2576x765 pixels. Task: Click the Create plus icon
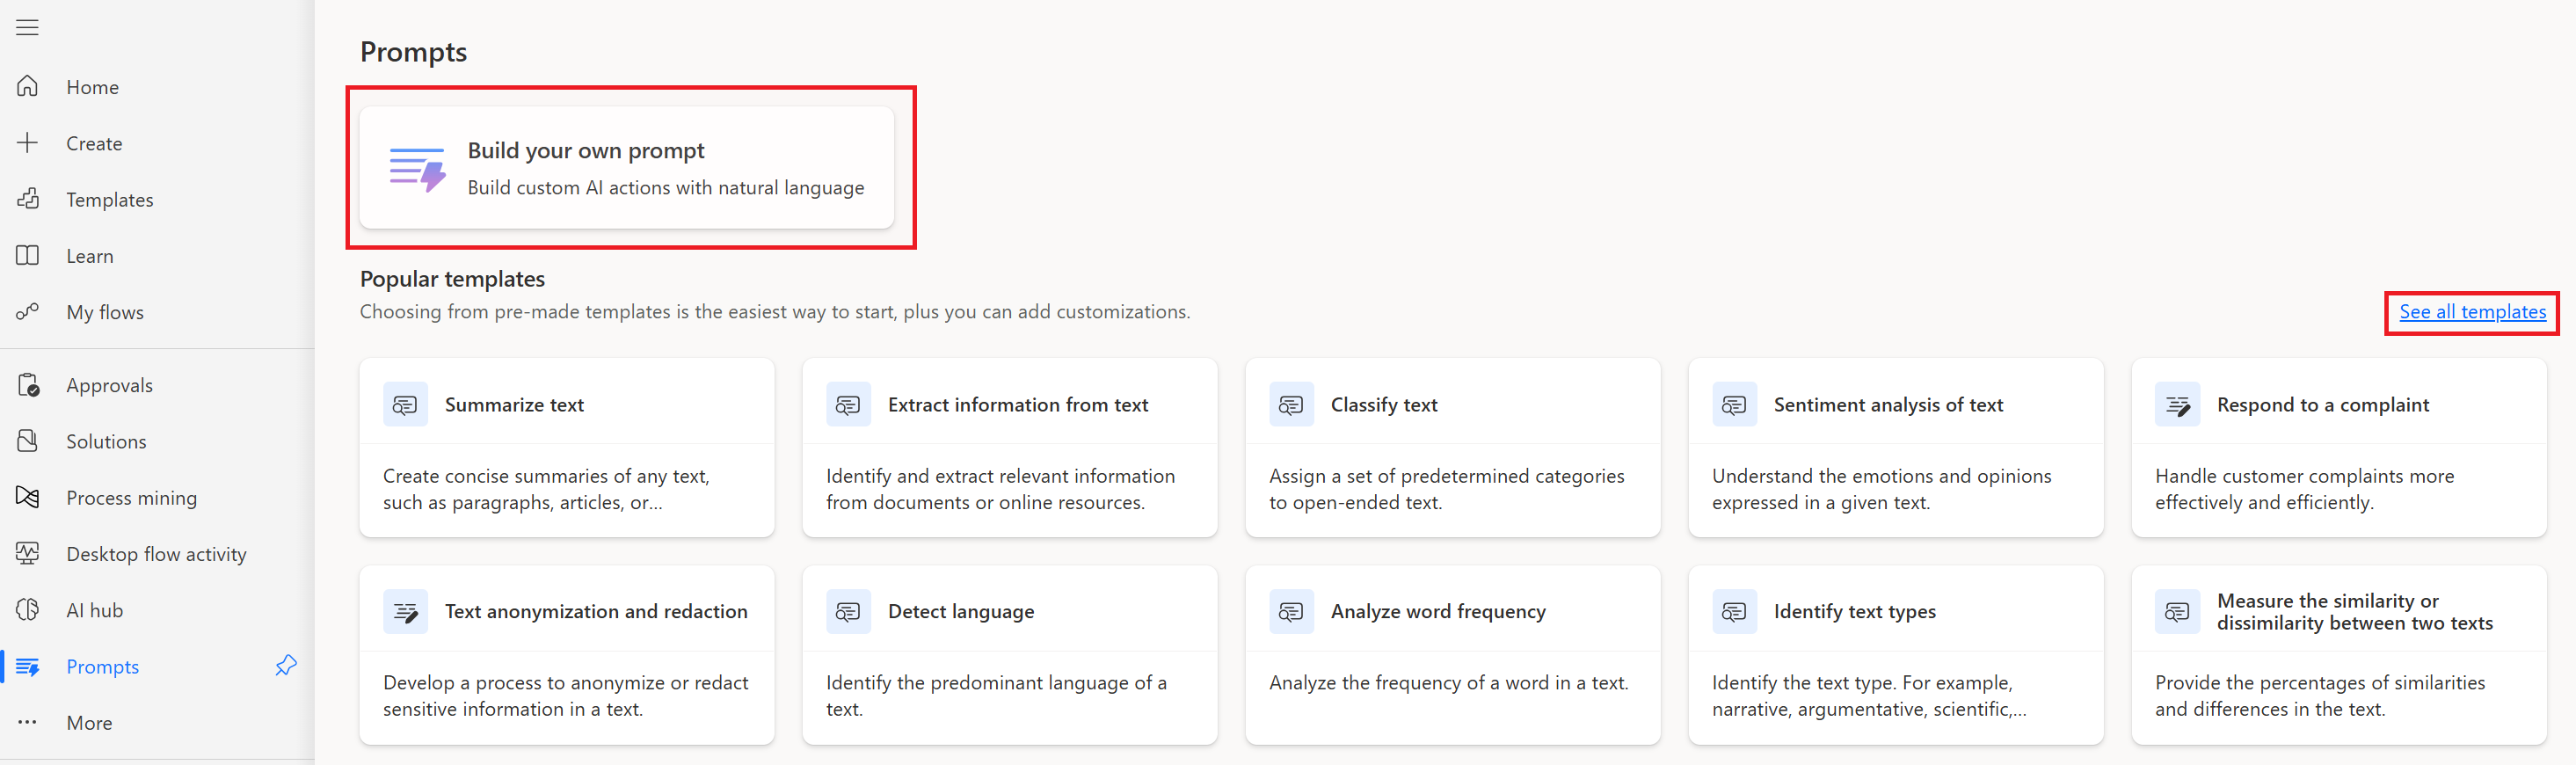coord(28,143)
